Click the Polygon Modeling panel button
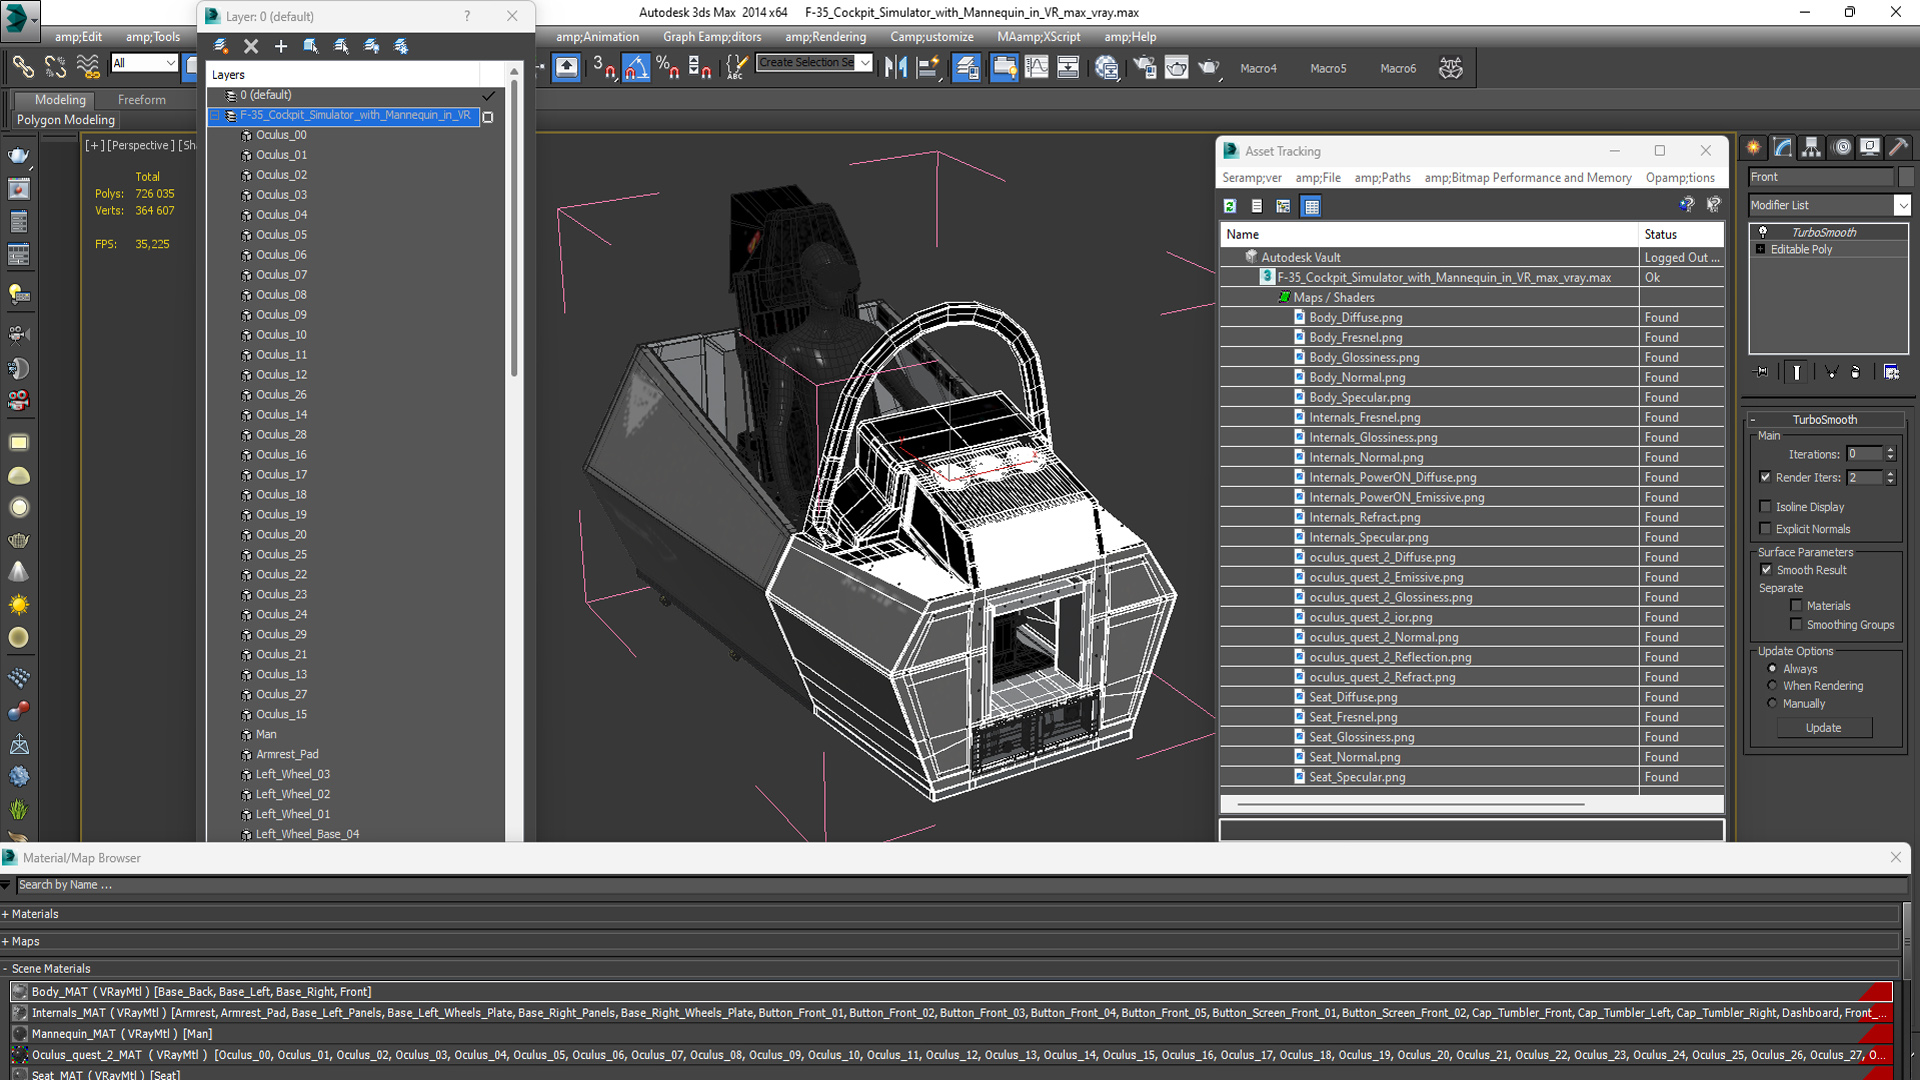 [66, 120]
